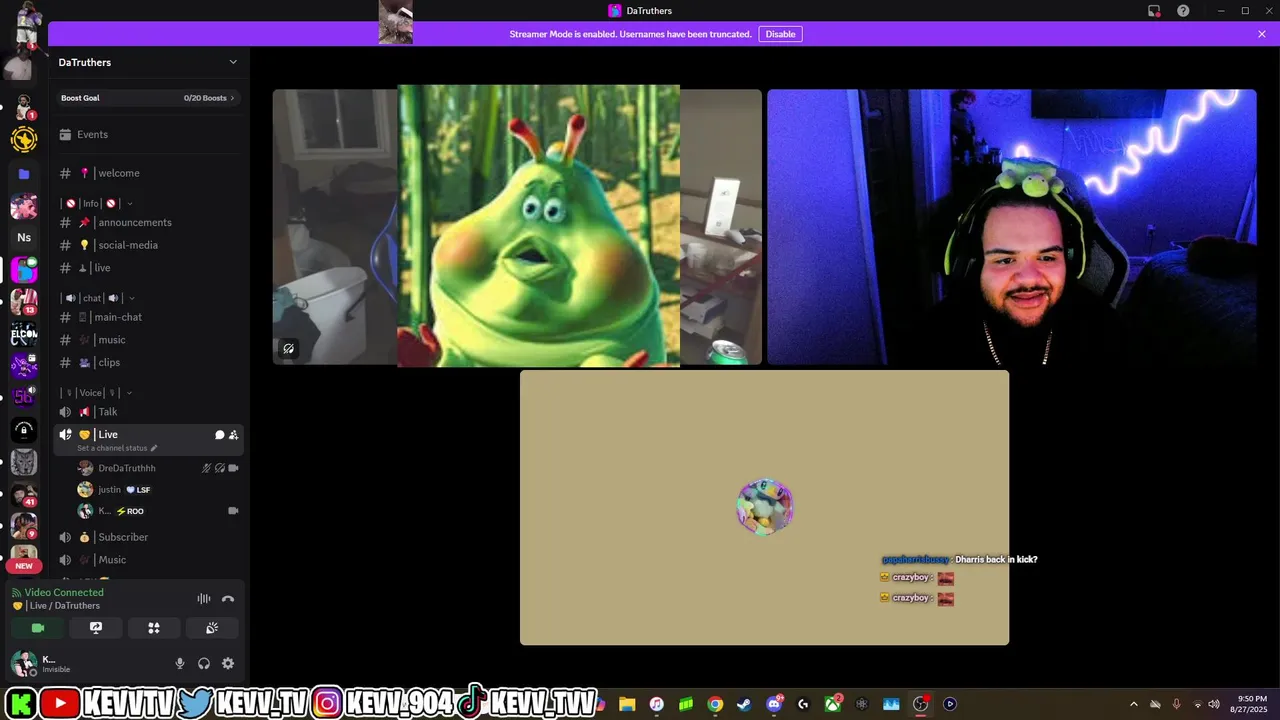1280x720 pixels.
Task: Dismiss the Streamer Mode banner
Action: (1262, 34)
